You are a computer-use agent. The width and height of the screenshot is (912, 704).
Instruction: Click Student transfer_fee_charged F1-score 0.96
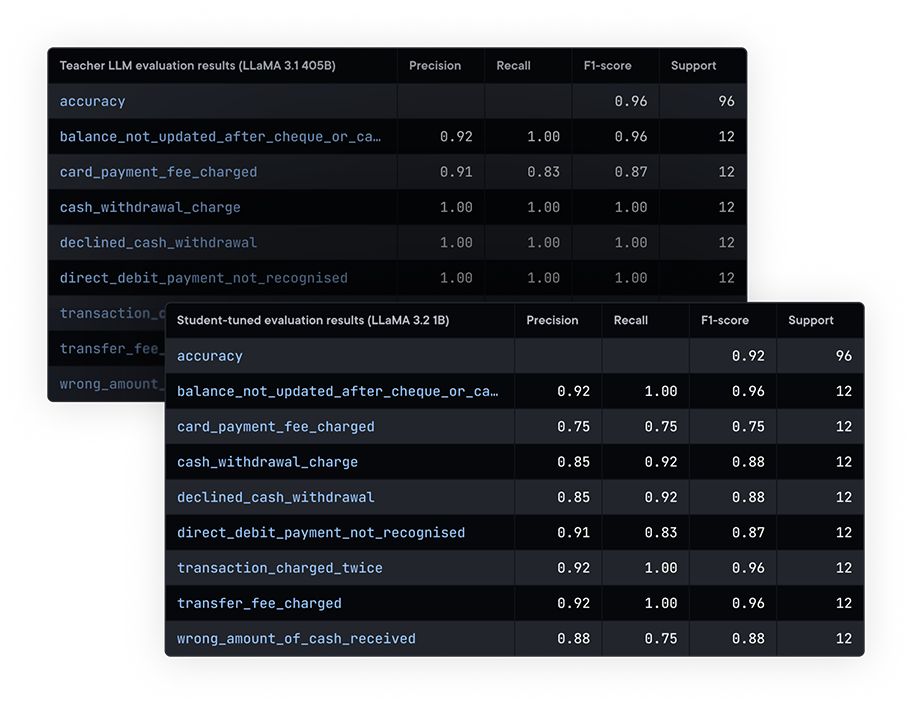748,603
